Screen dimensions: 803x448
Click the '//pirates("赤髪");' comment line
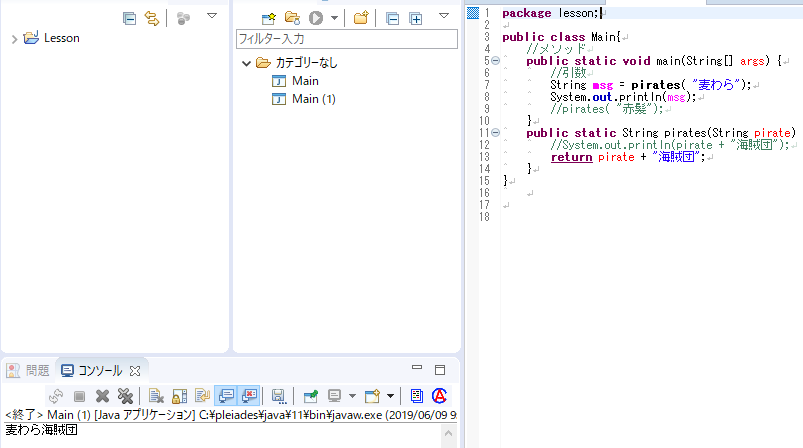point(607,109)
